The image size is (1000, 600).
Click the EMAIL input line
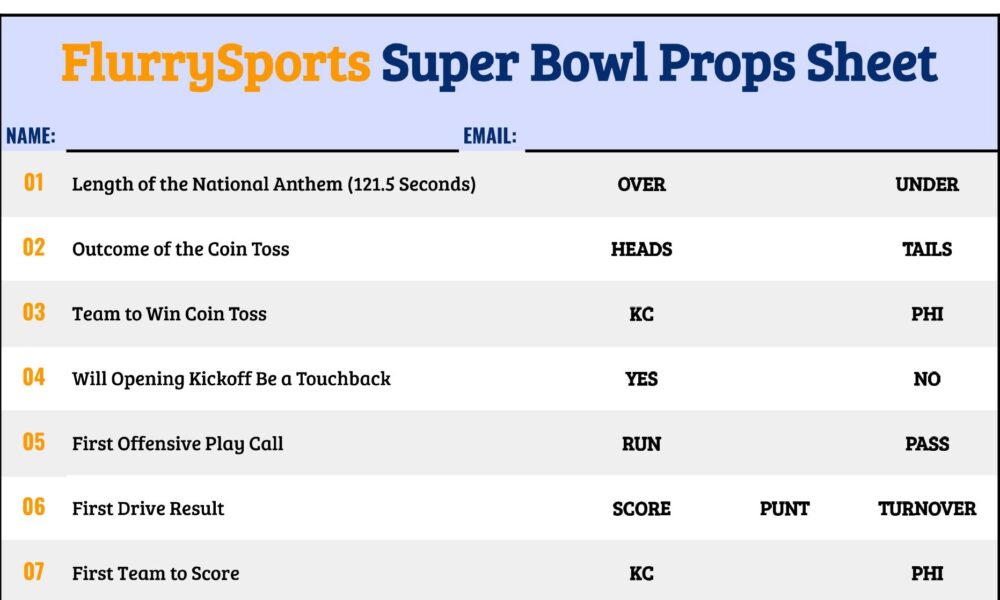(x=761, y=136)
